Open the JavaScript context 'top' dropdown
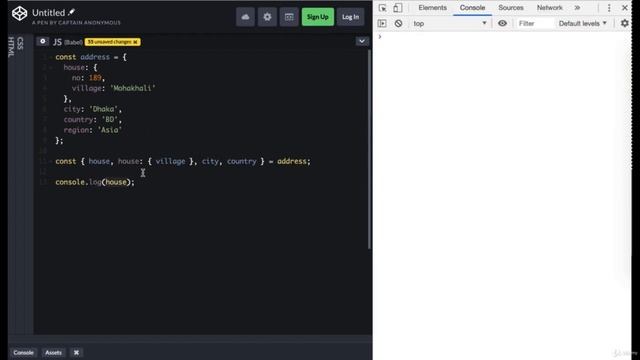640x360 pixels. coord(450,24)
